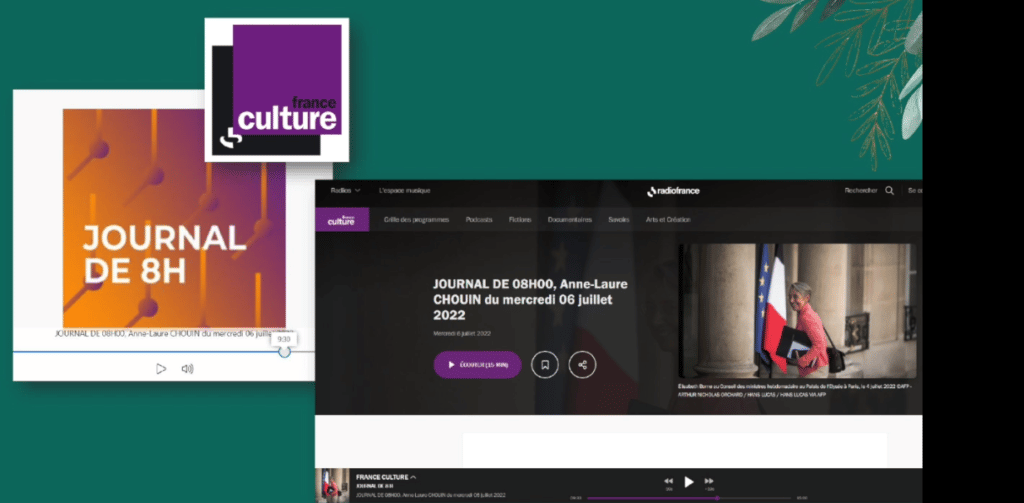Open the Podcasts tab
The height and width of the screenshot is (503, 1024).
click(479, 219)
